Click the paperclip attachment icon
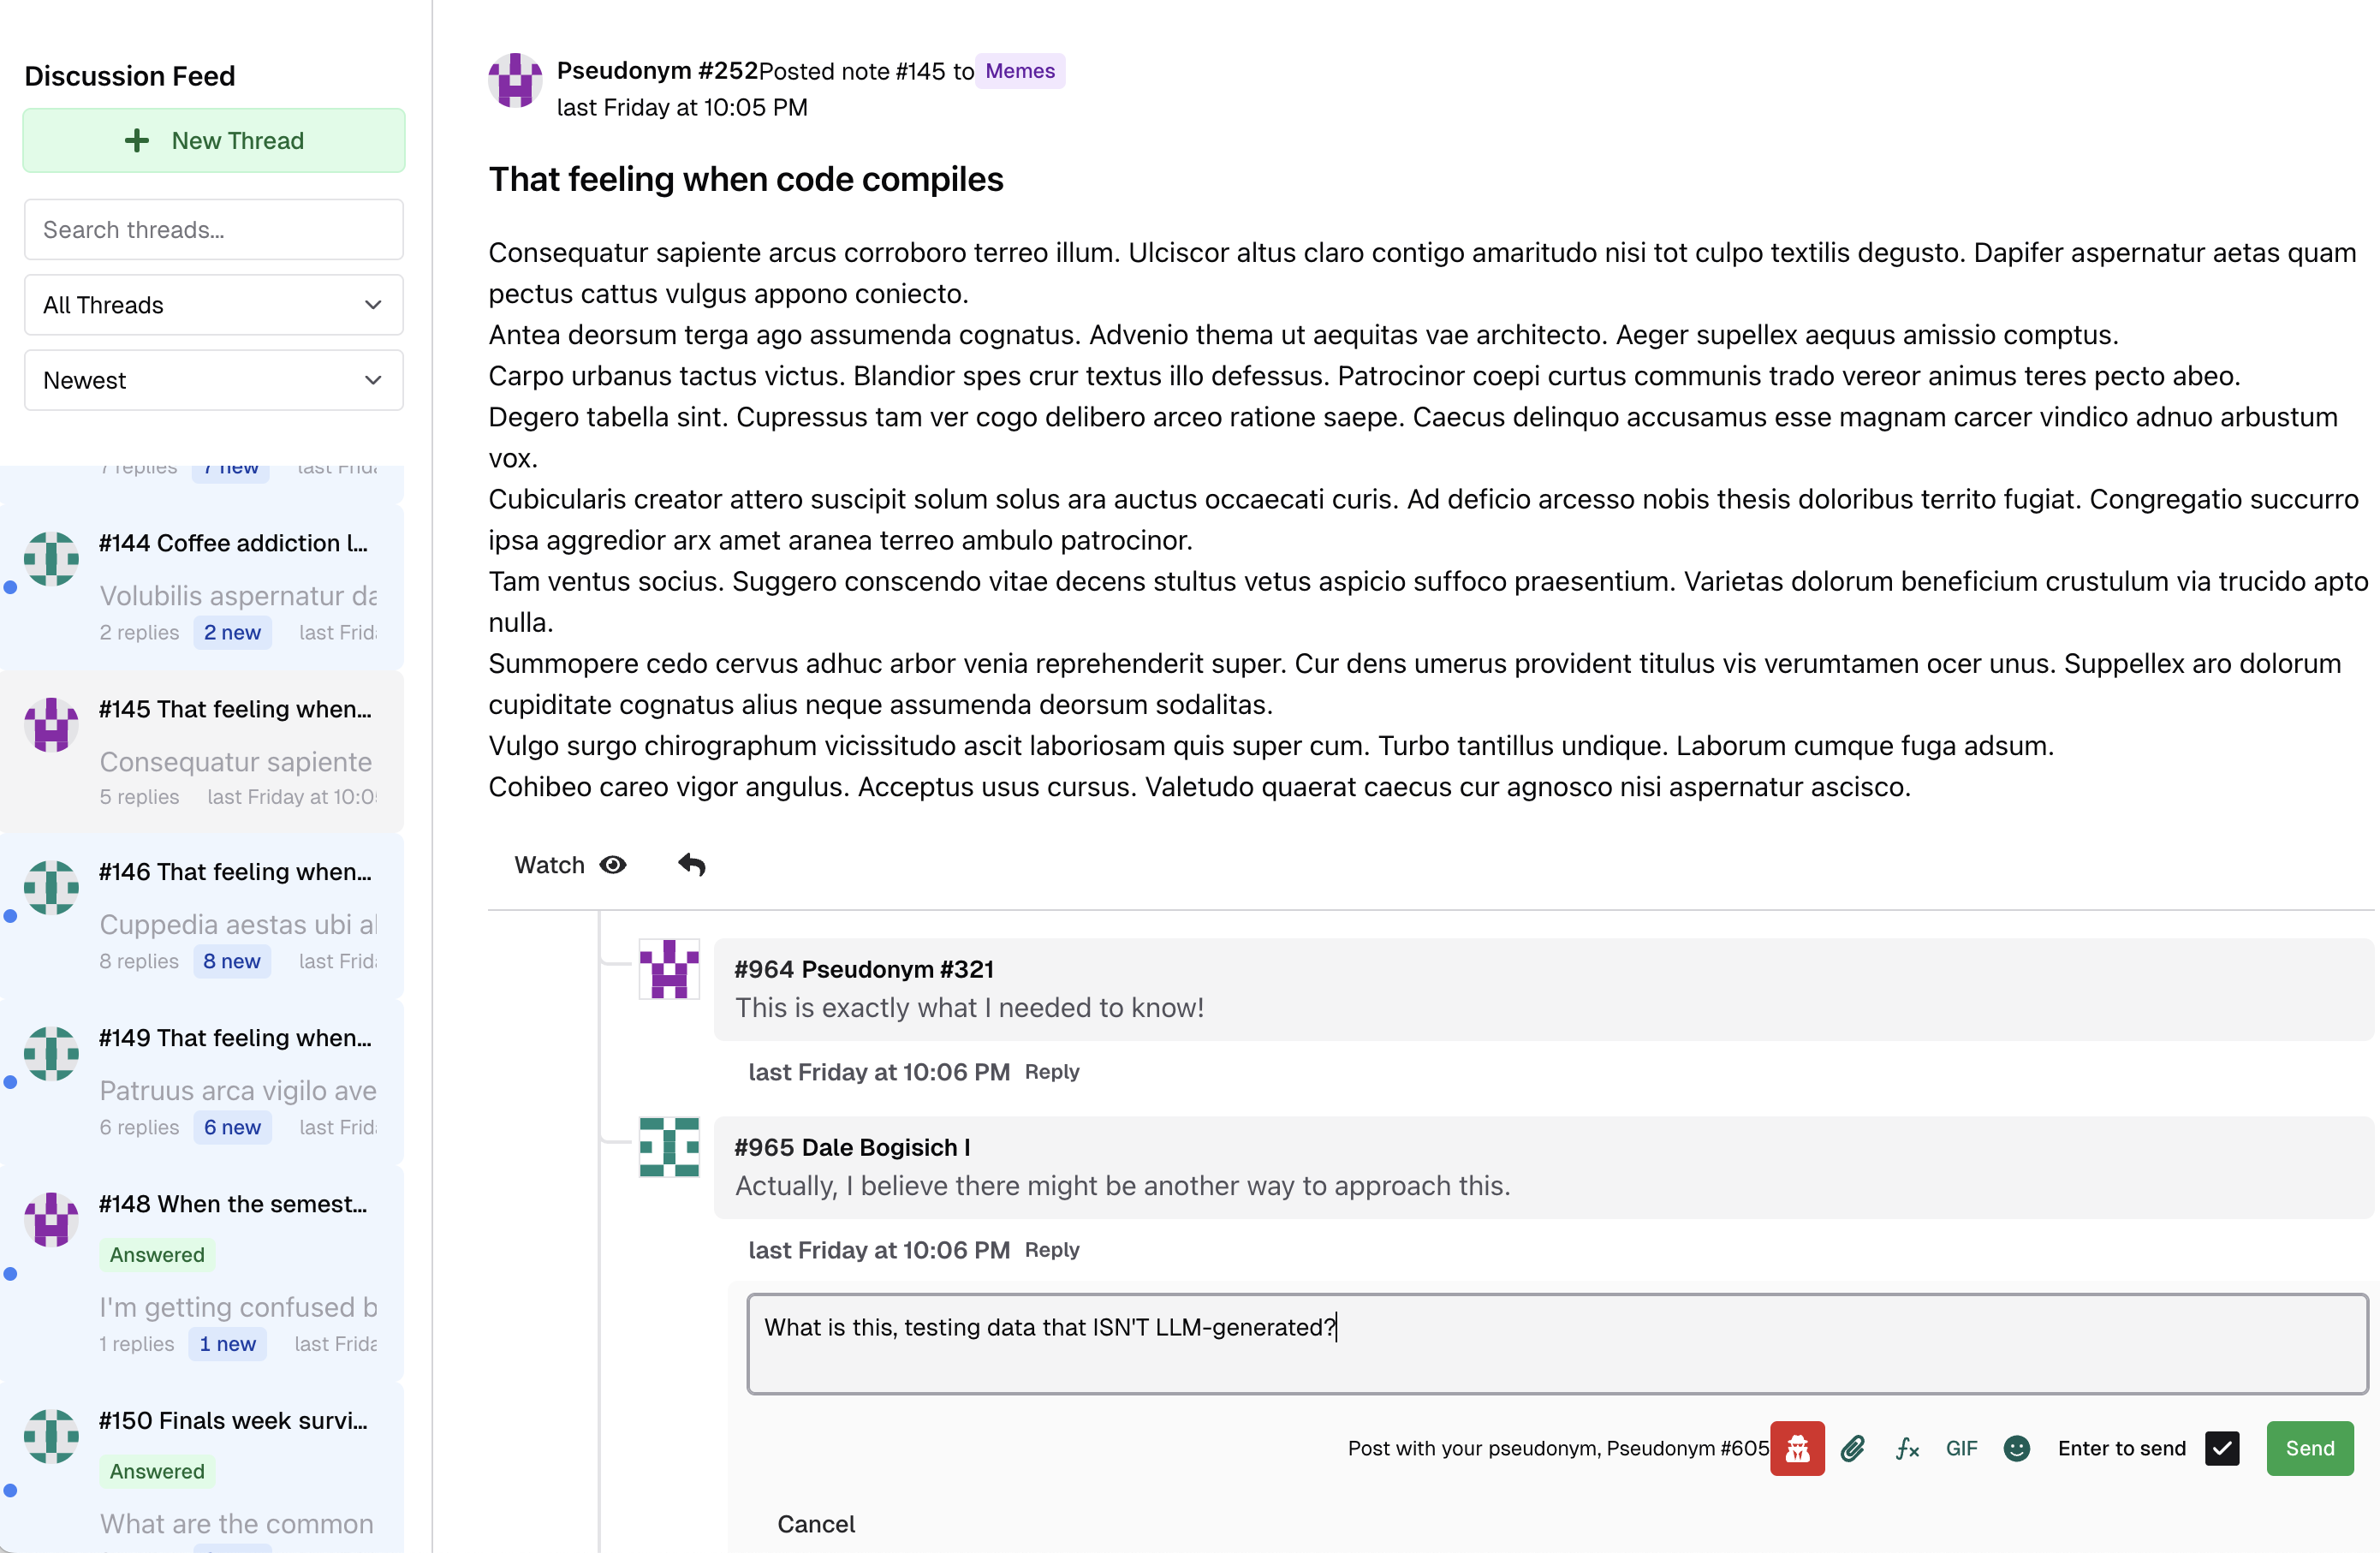 (1852, 1448)
